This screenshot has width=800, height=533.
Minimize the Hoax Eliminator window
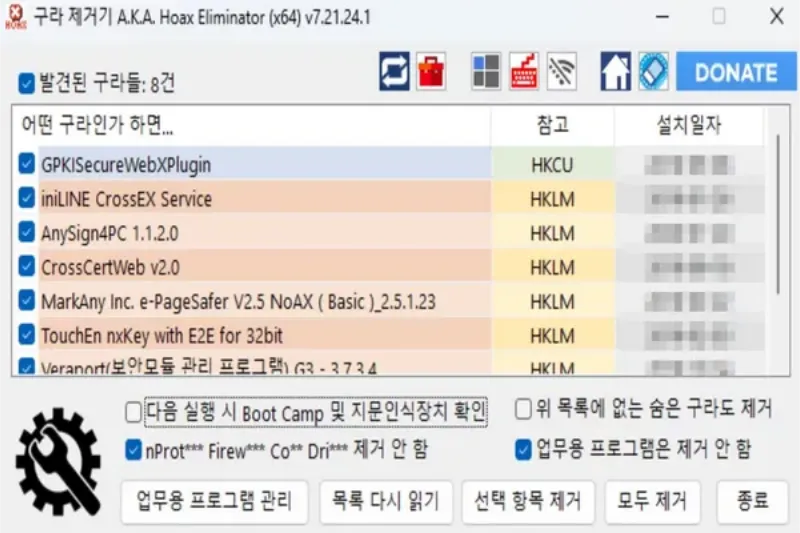(662, 17)
